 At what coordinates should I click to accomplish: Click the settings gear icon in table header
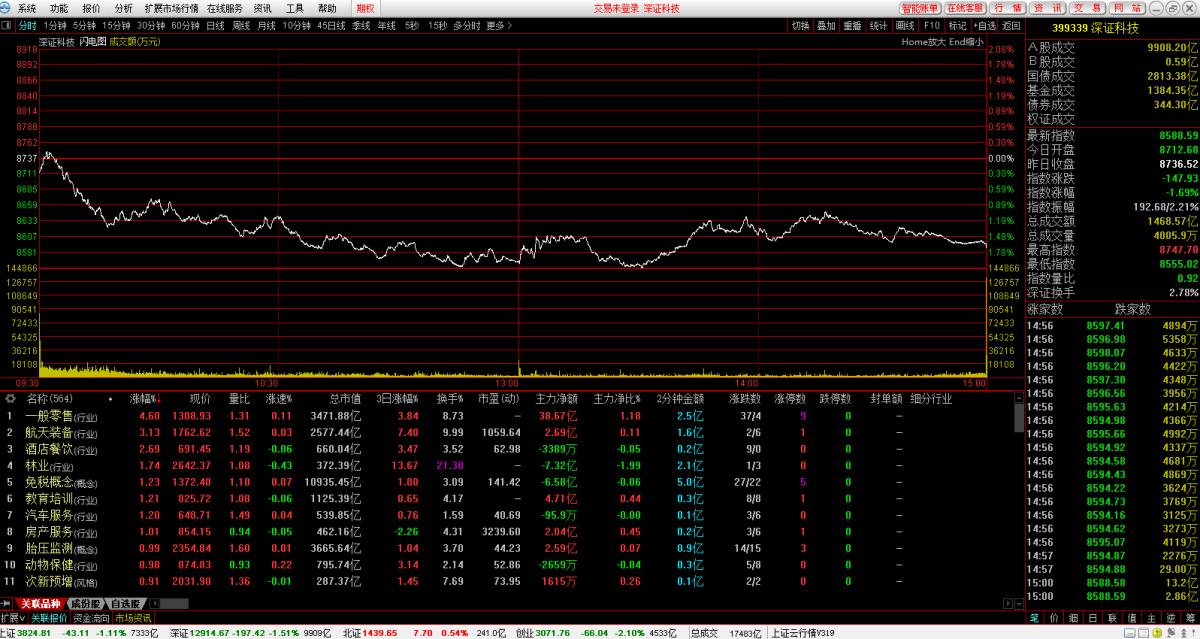(x=11, y=398)
